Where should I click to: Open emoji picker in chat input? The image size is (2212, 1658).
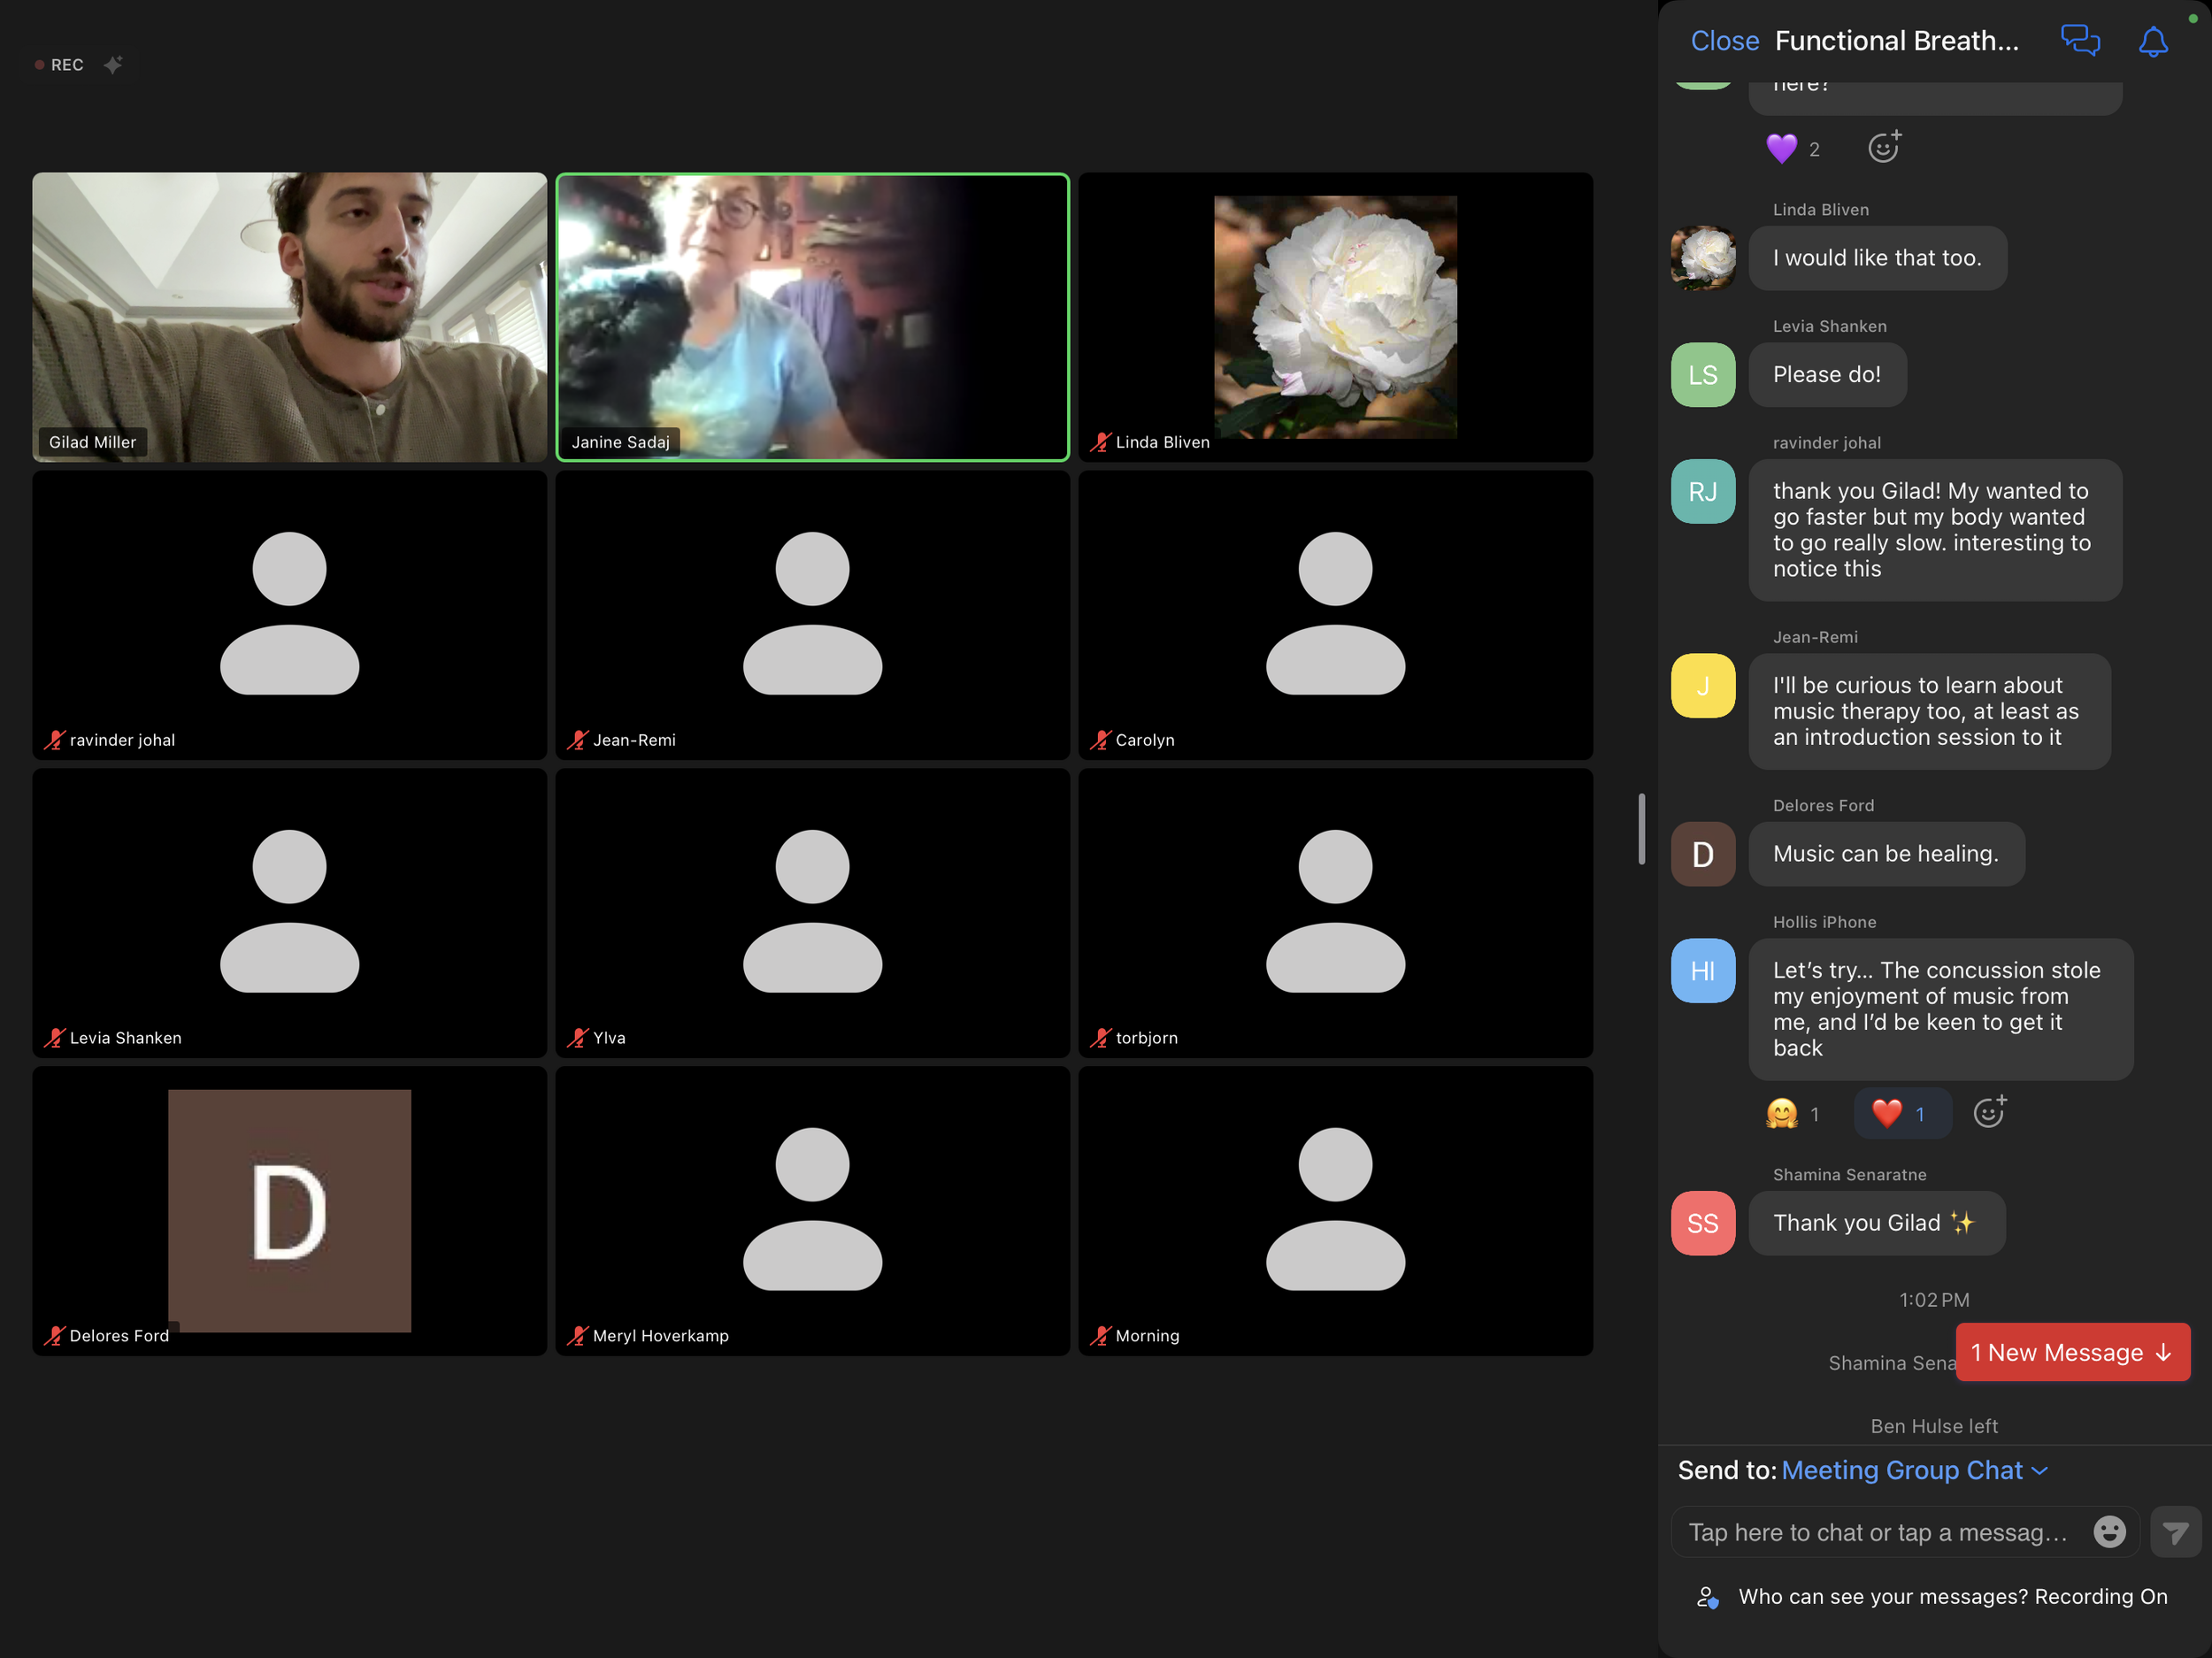coord(2109,1531)
